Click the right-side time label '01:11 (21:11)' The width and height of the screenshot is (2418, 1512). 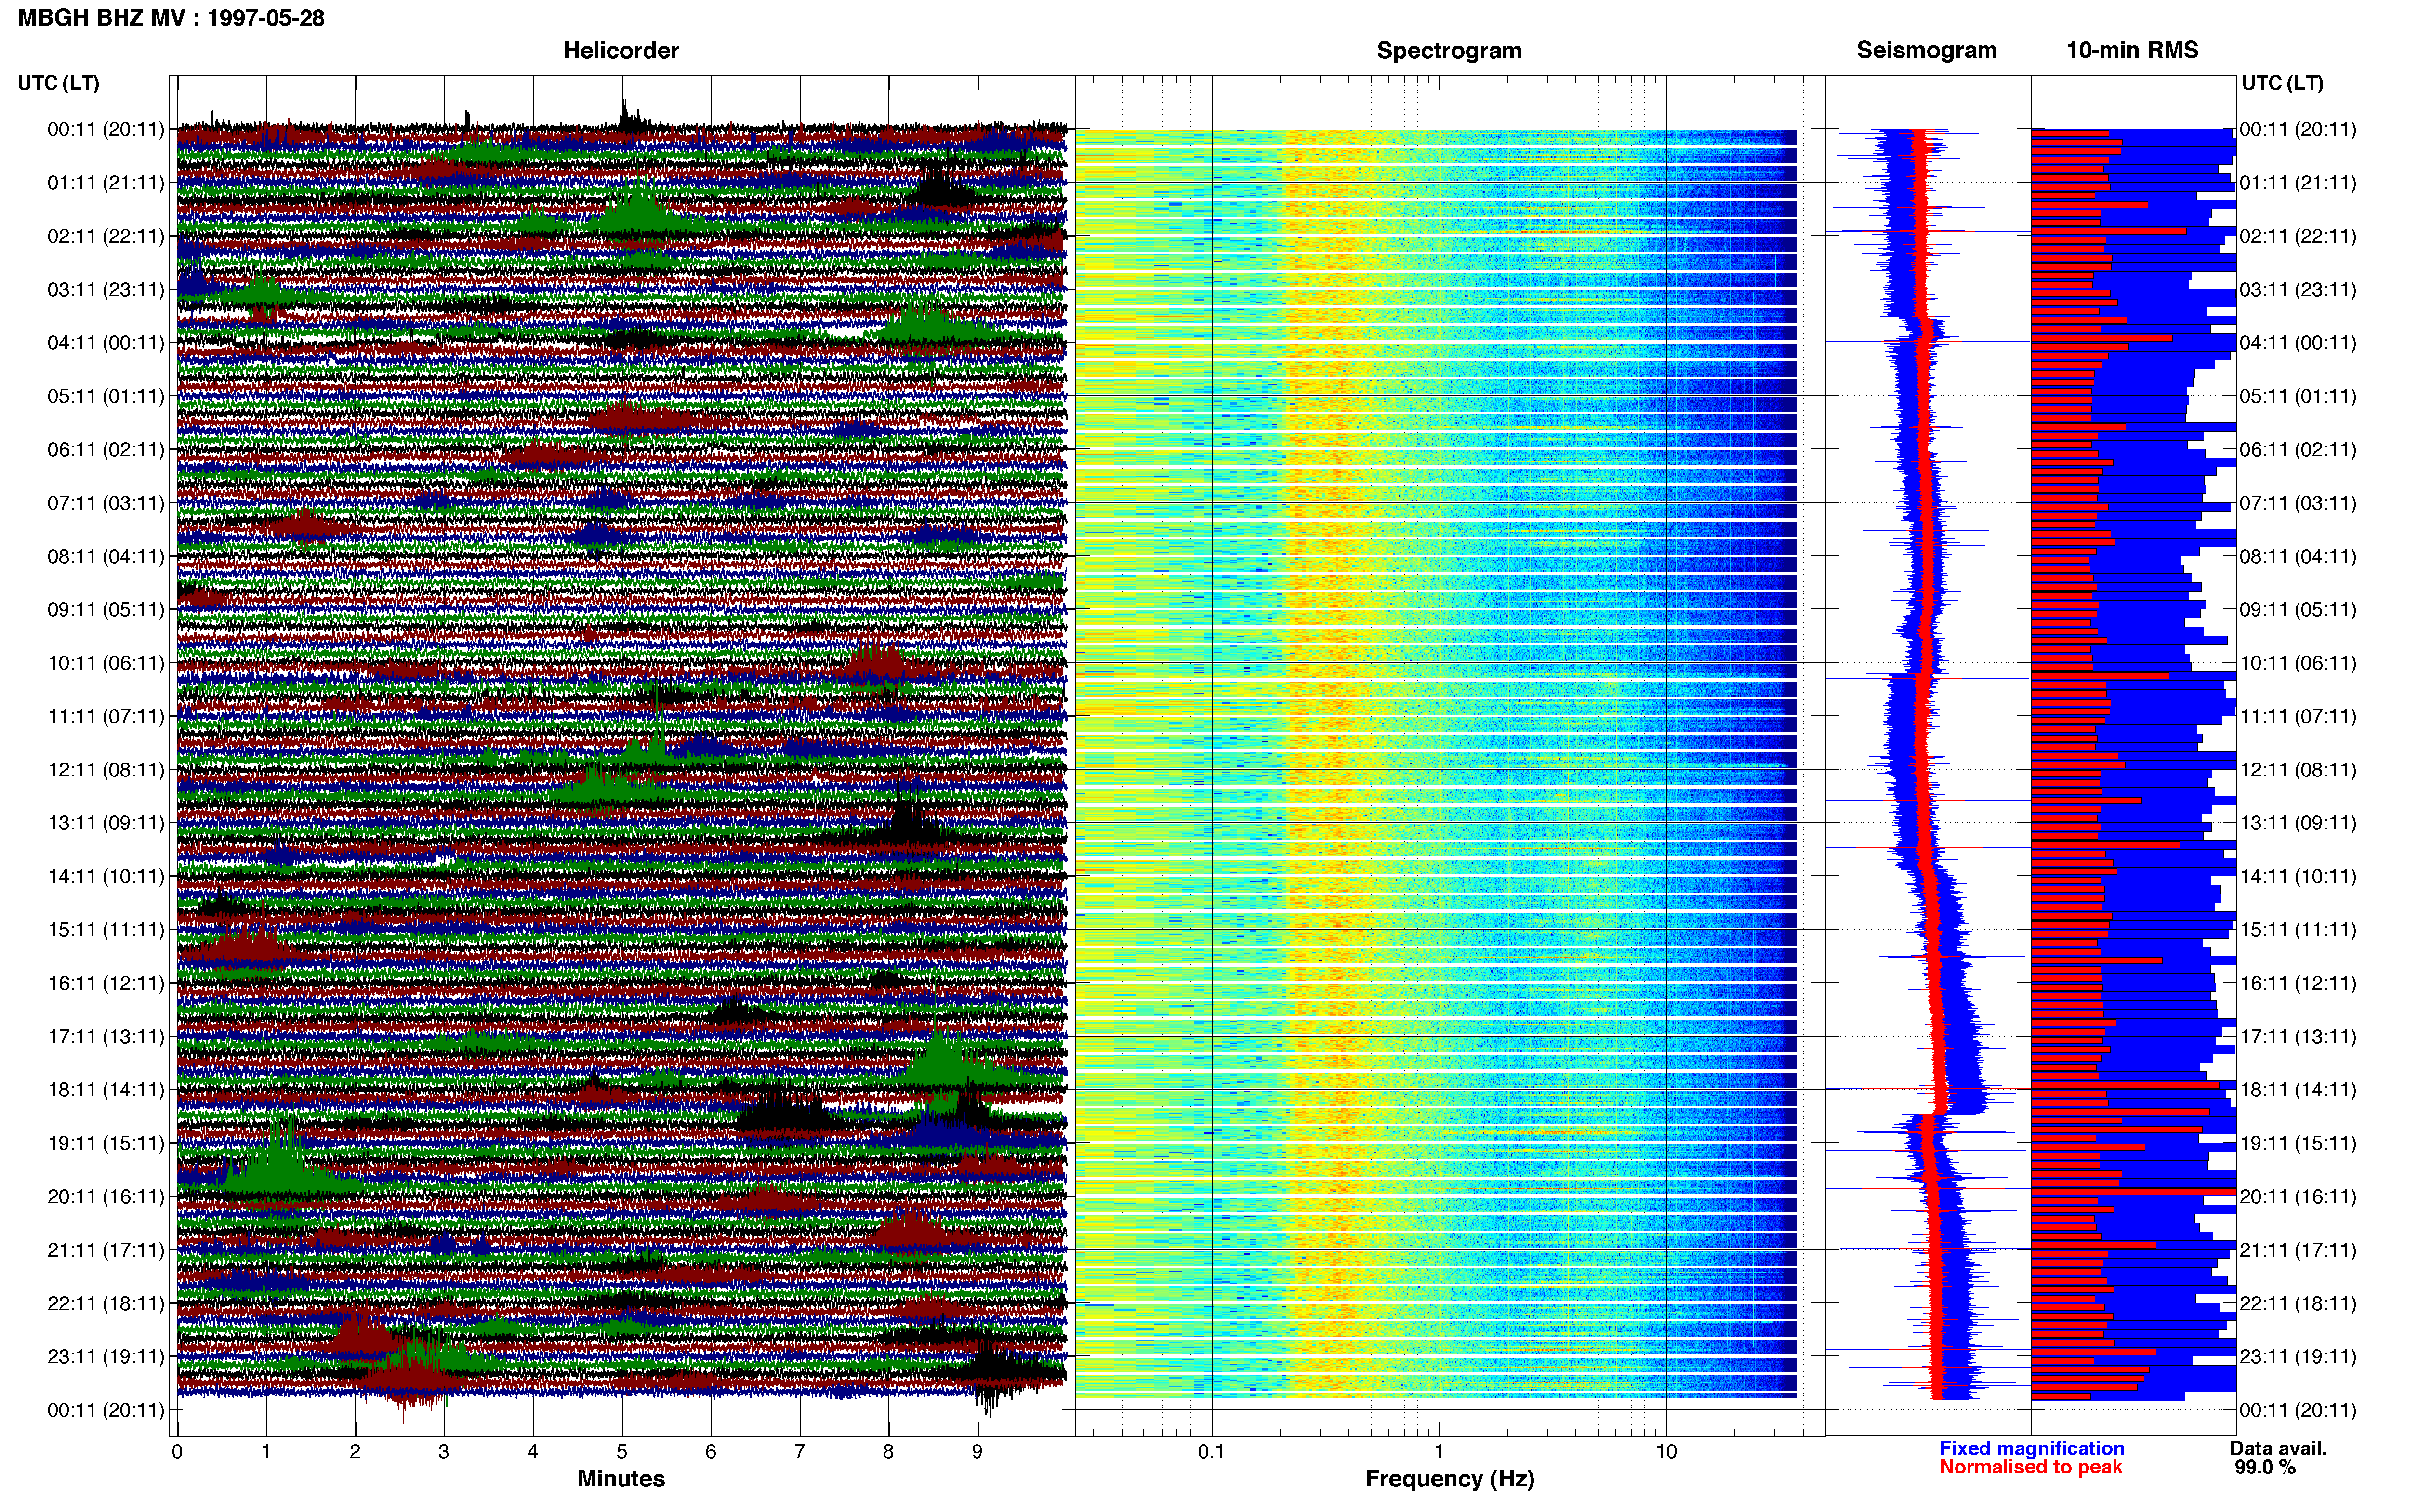(2298, 183)
